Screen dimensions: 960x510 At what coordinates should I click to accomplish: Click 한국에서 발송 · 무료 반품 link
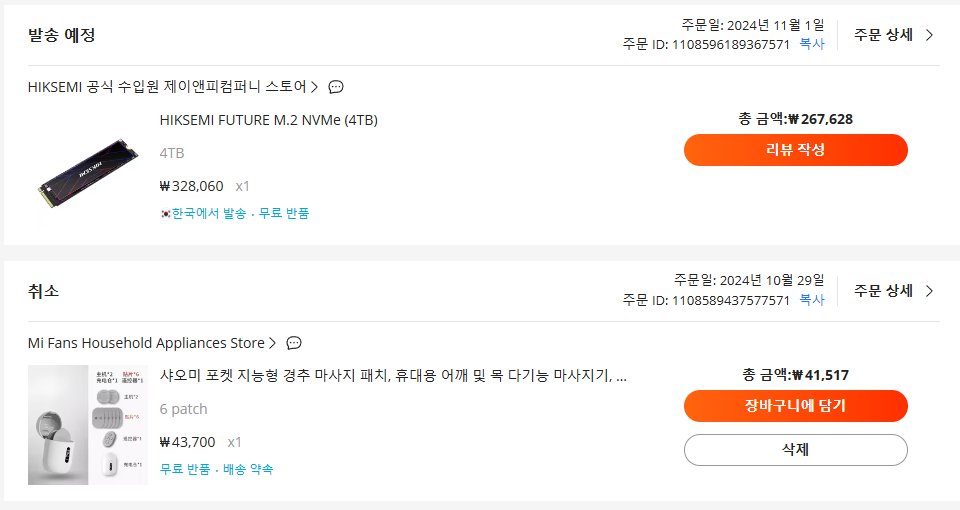tap(240, 213)
